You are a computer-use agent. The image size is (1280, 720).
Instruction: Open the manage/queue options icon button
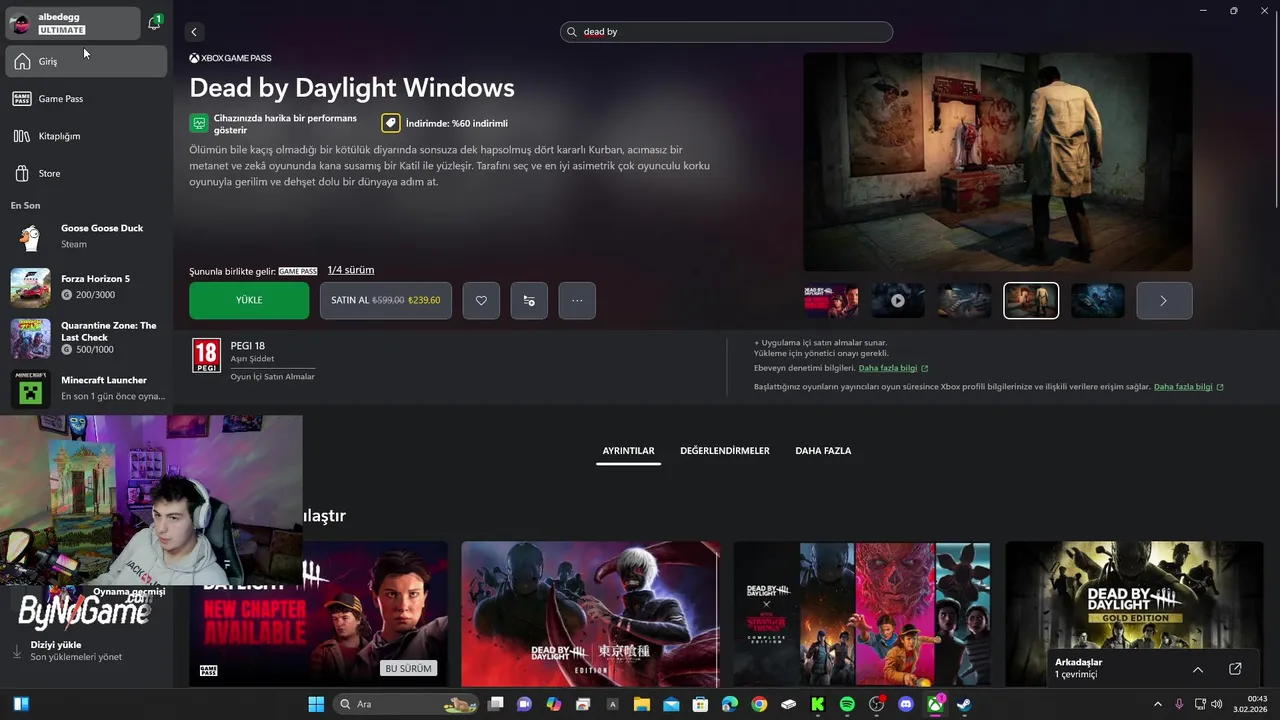pyautogui.click(x=529, y=300)
